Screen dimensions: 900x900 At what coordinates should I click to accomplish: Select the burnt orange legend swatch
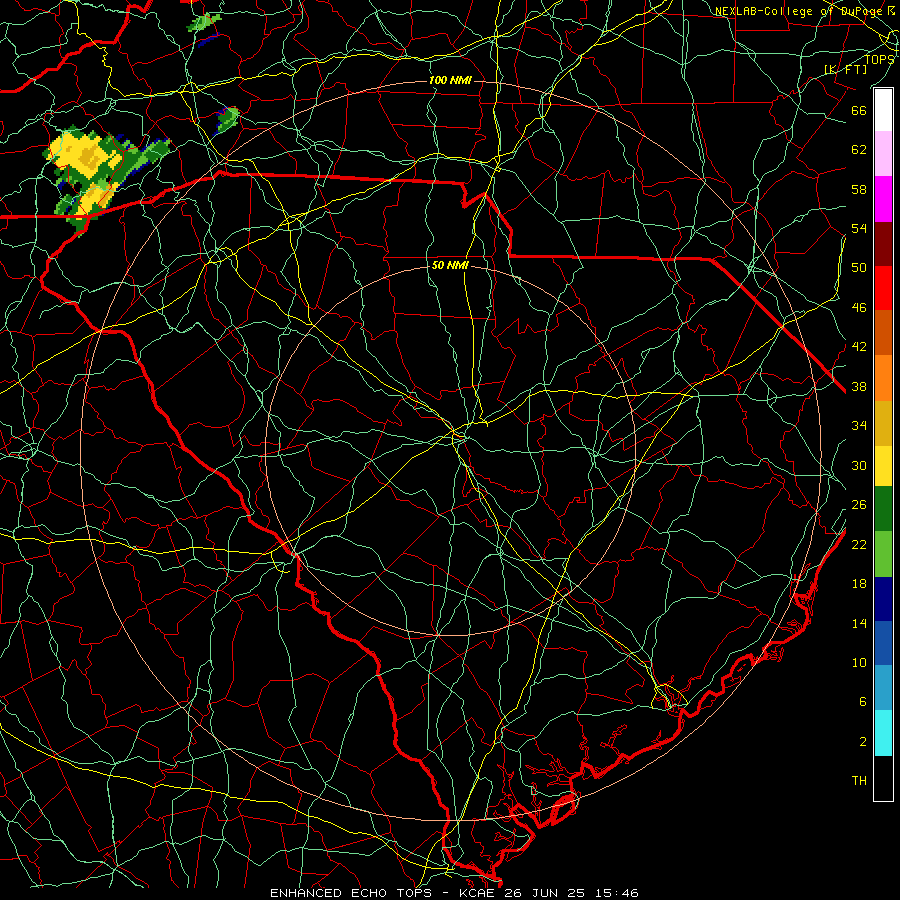883,333
